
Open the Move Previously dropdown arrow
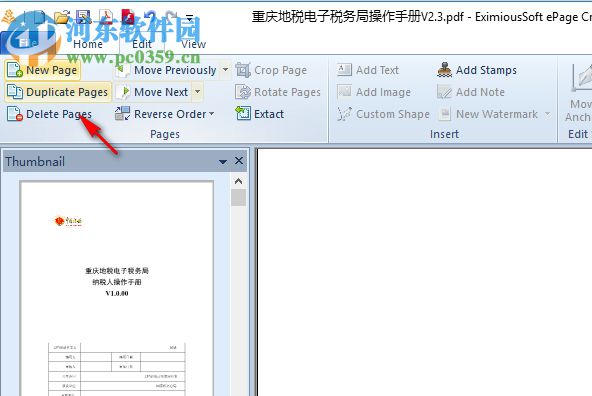tap(225, 70)
